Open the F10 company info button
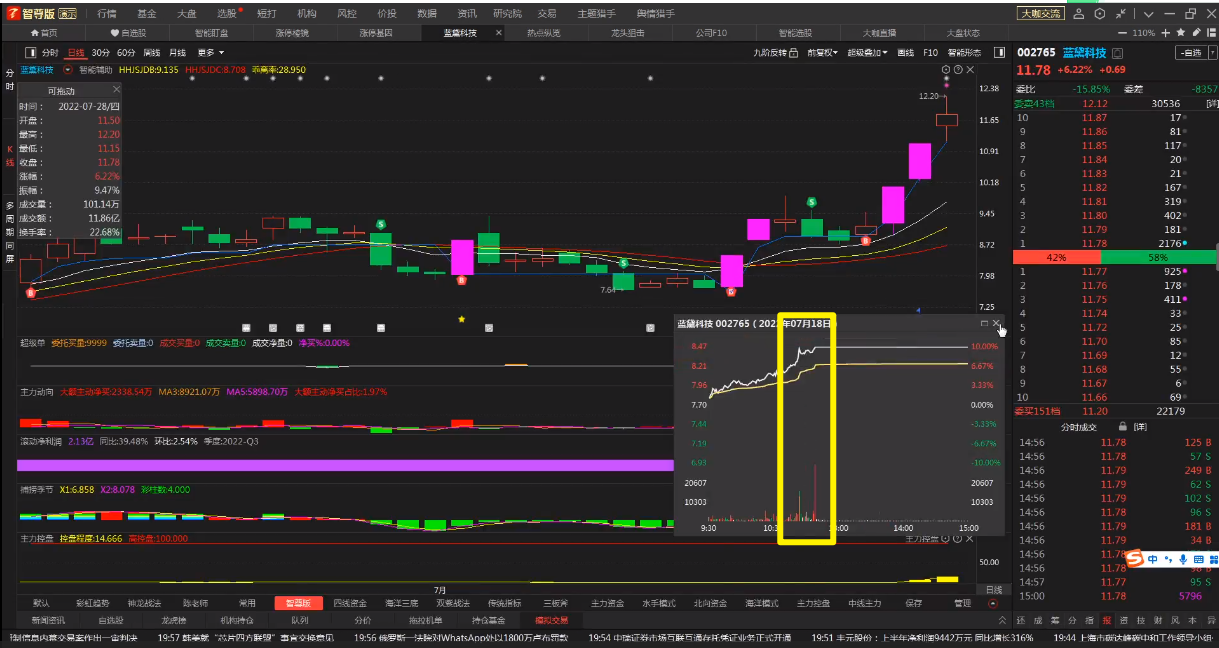The image size is (1219, 648). [930, 52]
